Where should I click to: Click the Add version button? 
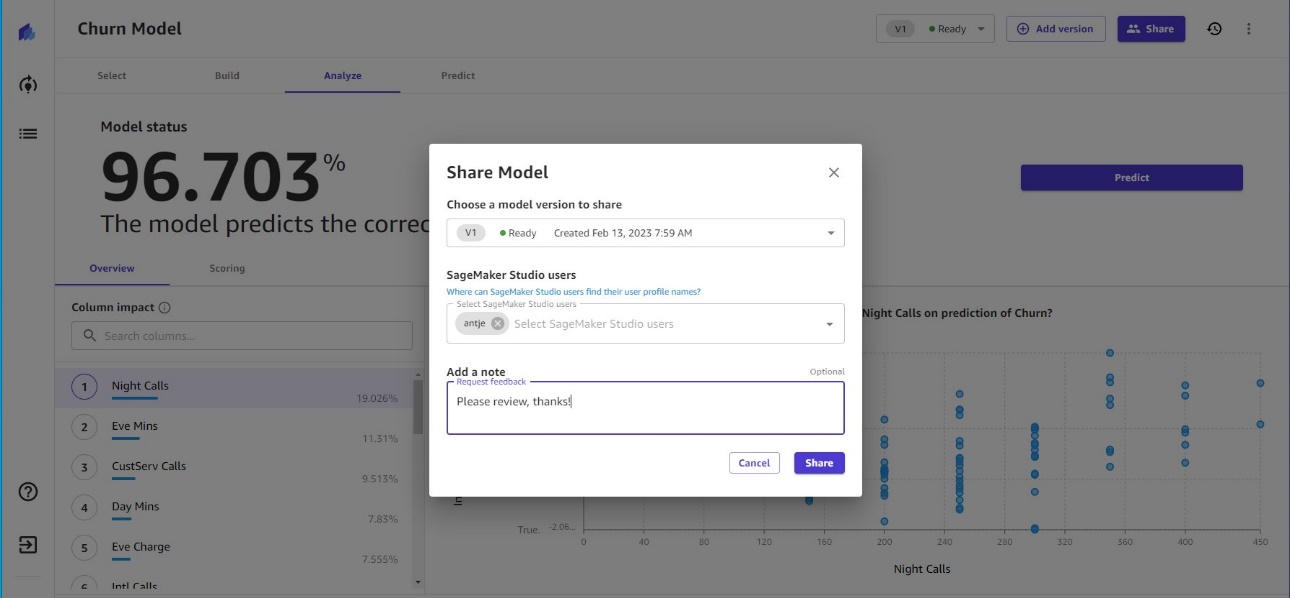[x=1056, y=29]
